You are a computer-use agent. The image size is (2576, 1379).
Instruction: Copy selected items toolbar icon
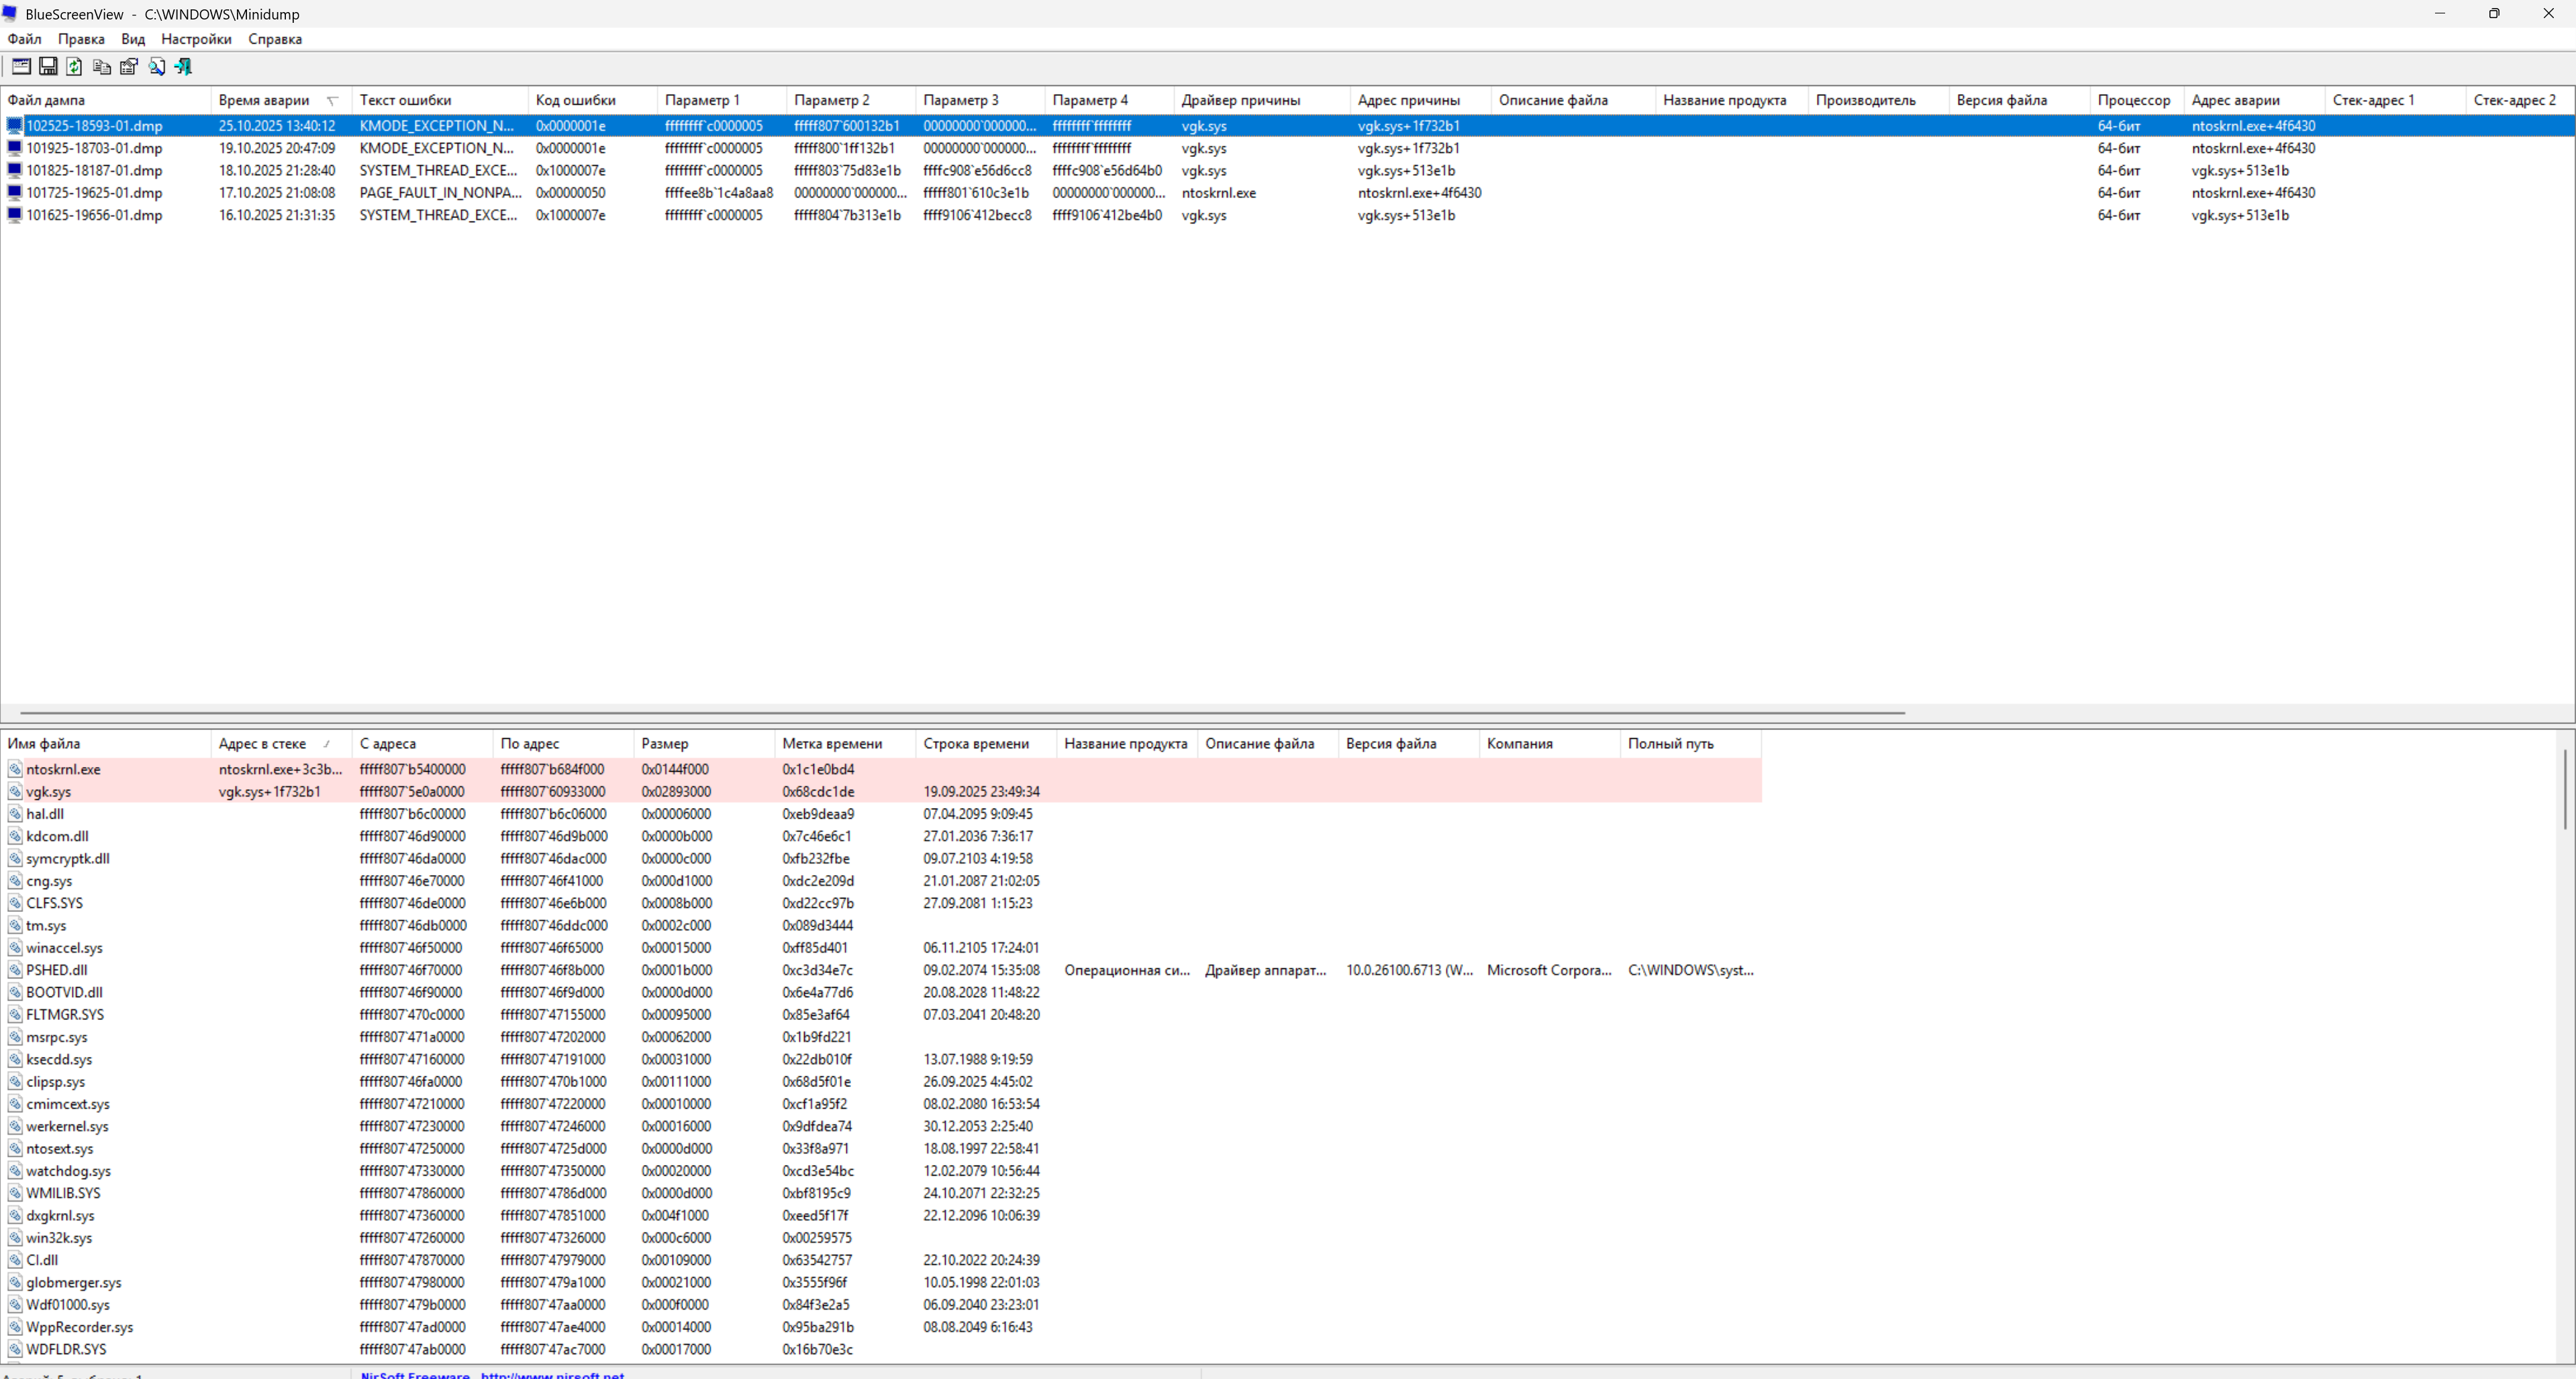pos(102,67)
